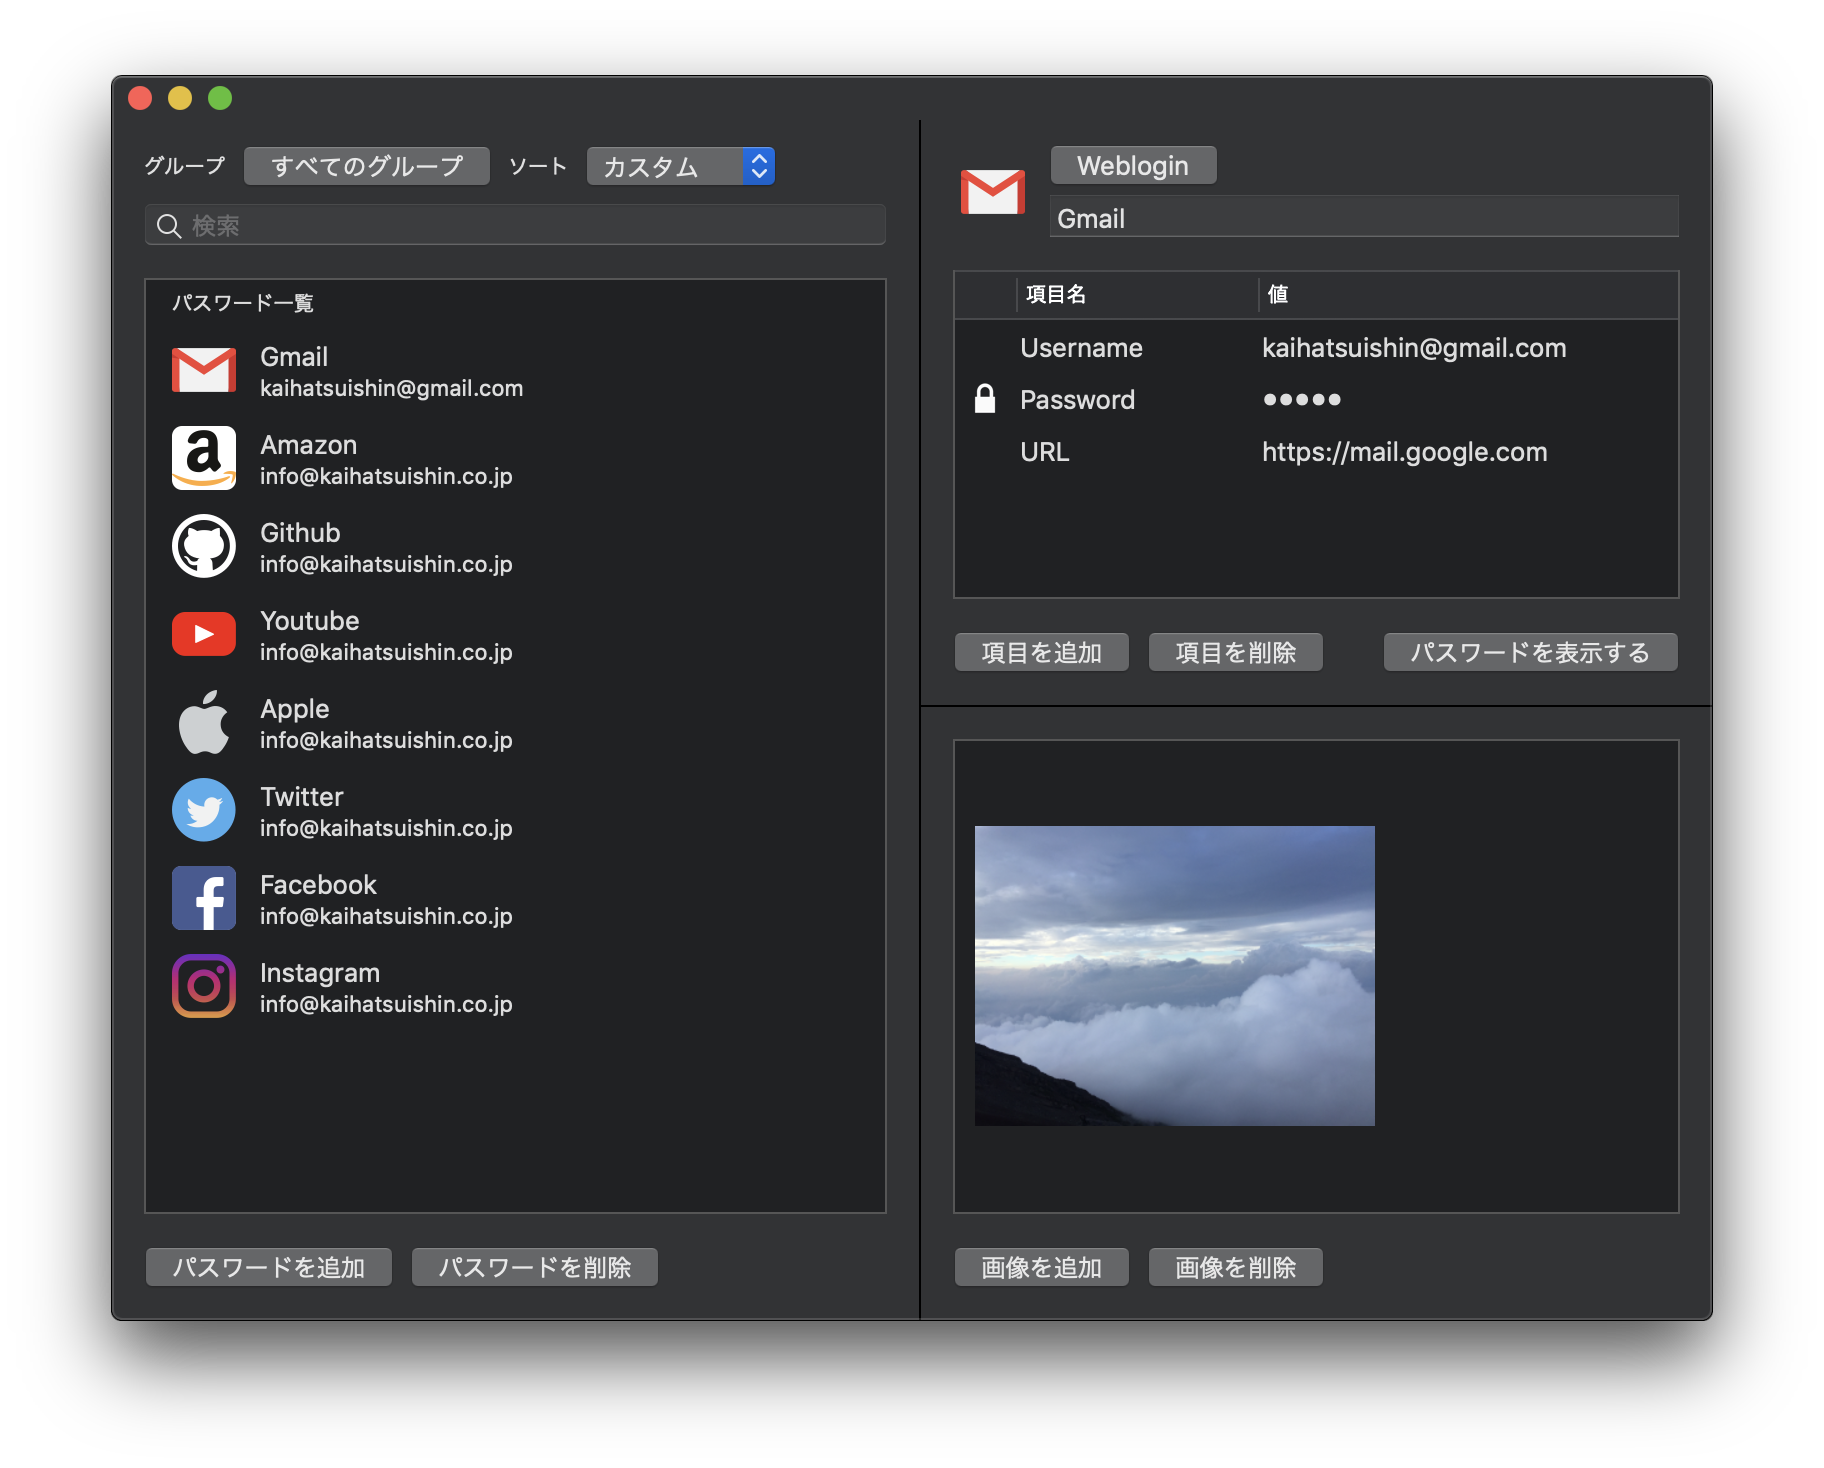Select the Gmail entry title in the list
The image size is (1824, 1468).
pos(294,357)
